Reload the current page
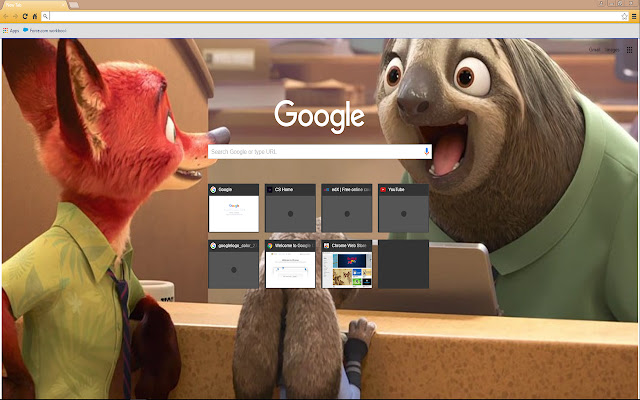The height and width of the screenshot is (400, 640). (25, 16)
